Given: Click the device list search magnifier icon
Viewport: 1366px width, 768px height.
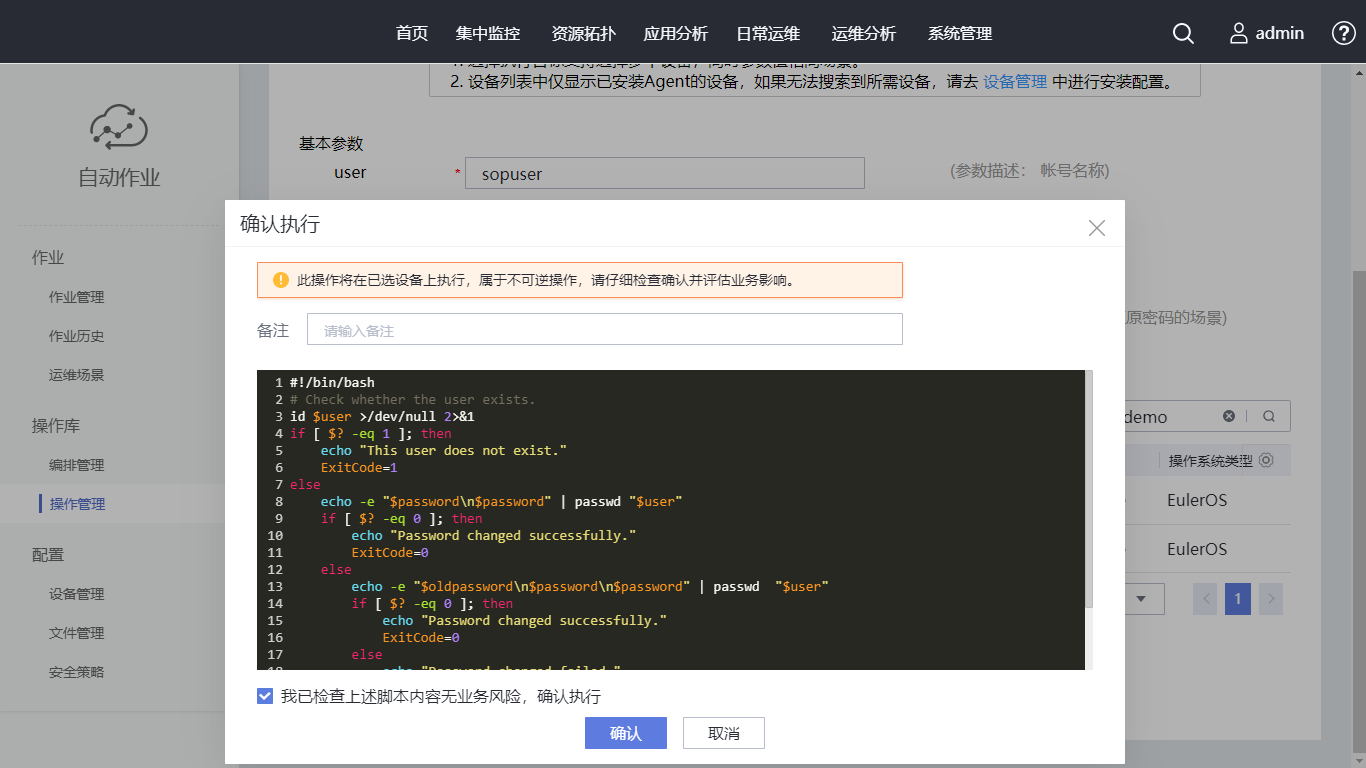Looking at the screenshot, I should tap(1269, 416).
